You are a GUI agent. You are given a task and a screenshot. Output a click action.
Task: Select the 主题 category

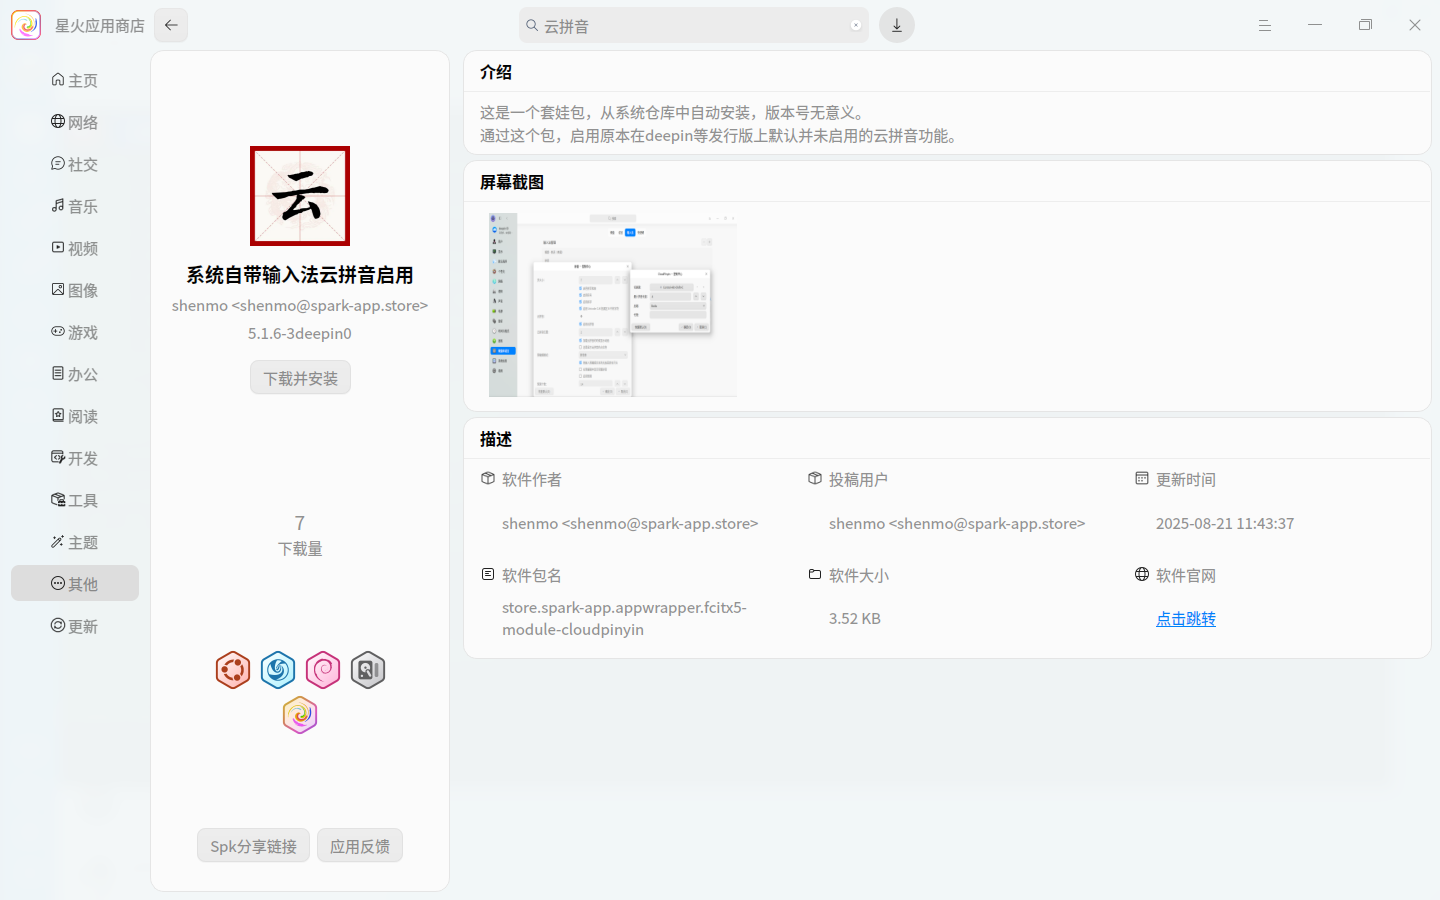click(75, 542)
